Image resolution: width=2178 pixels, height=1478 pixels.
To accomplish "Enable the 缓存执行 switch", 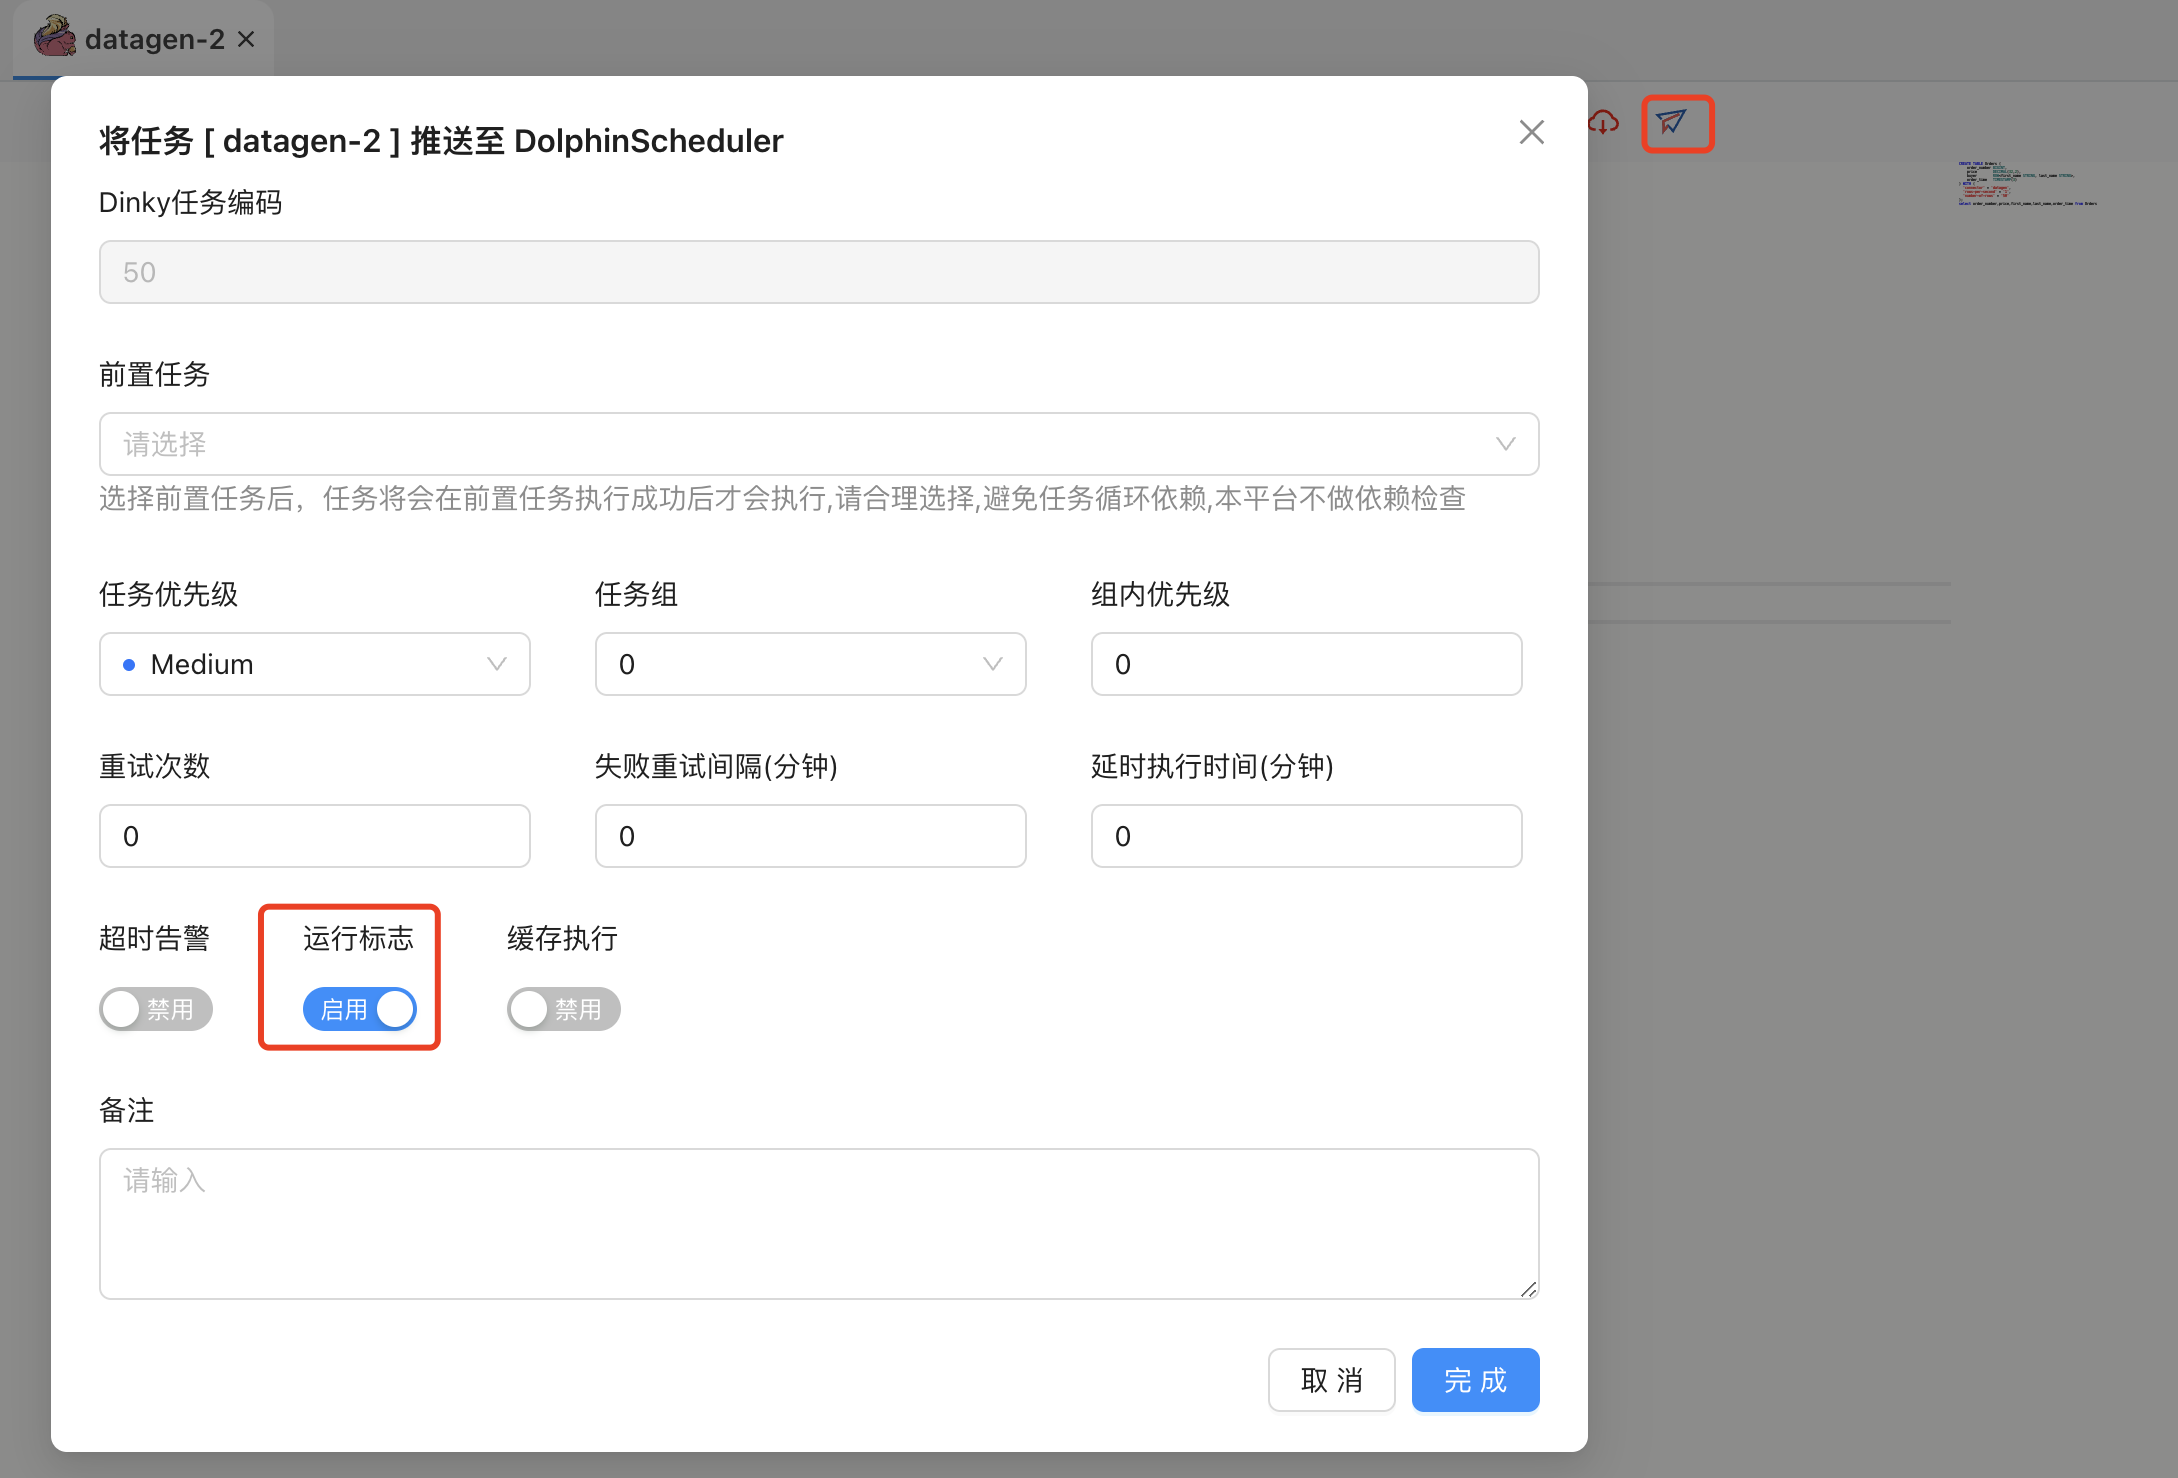I will pos(563,1009).
